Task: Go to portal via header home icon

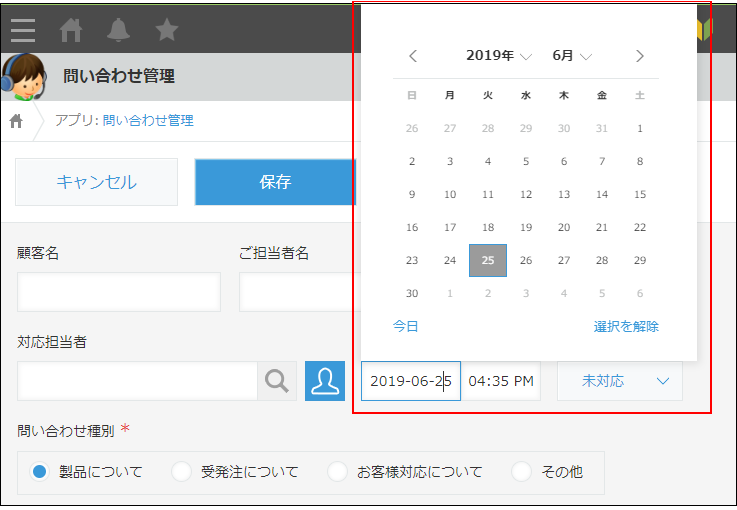Action: 71,31
